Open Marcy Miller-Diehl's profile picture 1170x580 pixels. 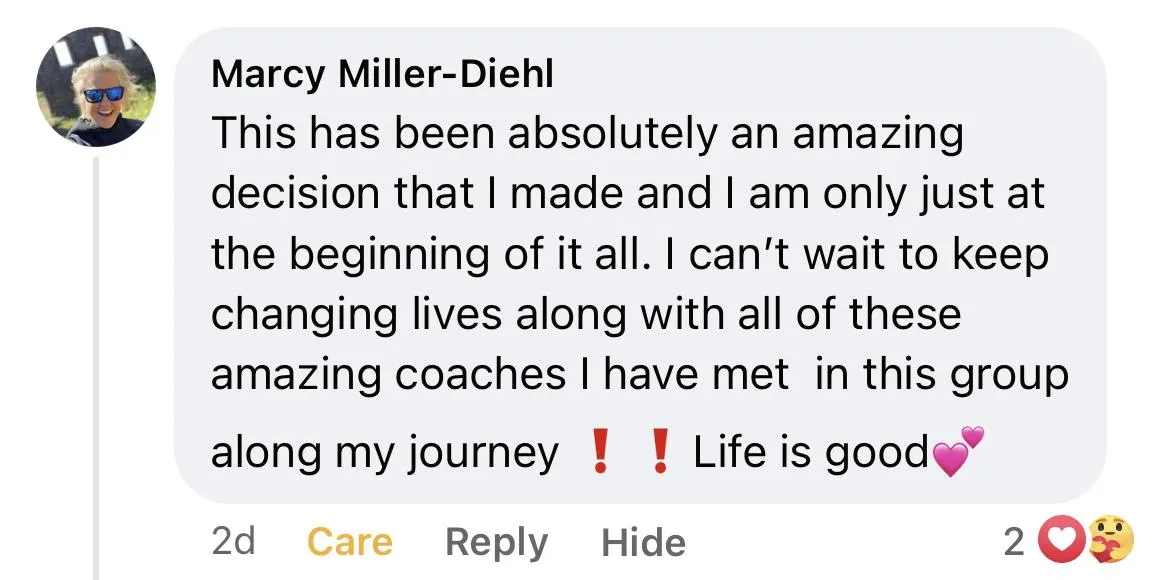click(x=95, y=87)
